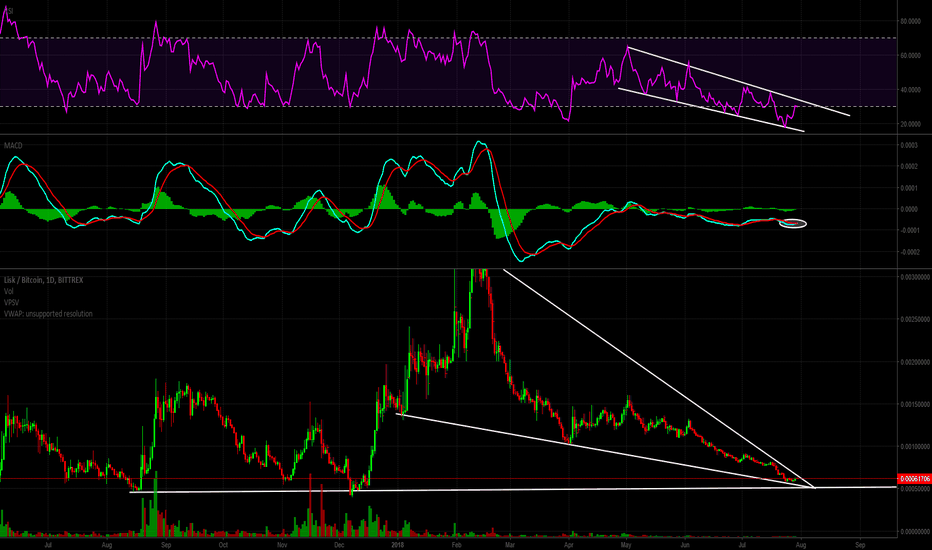Viewport: 932px width, 550px height.
Task: Click the Mar label on time axis
Action: (509, 545)
